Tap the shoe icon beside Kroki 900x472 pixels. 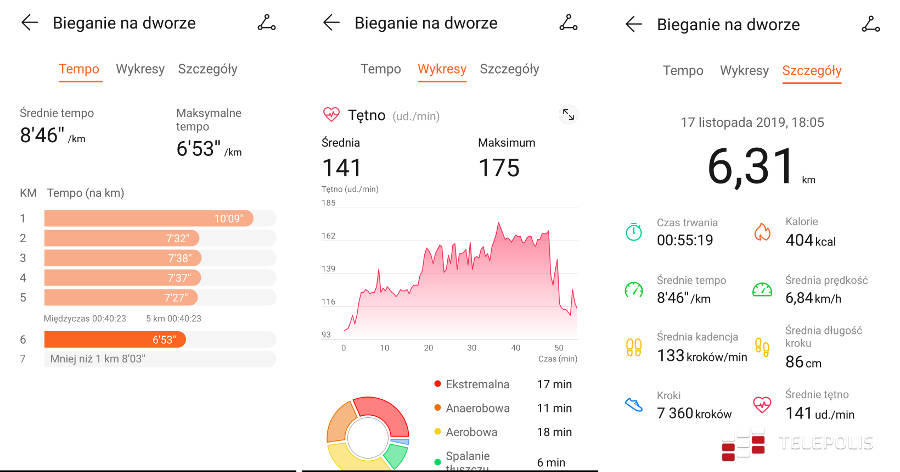coord(634,404)
